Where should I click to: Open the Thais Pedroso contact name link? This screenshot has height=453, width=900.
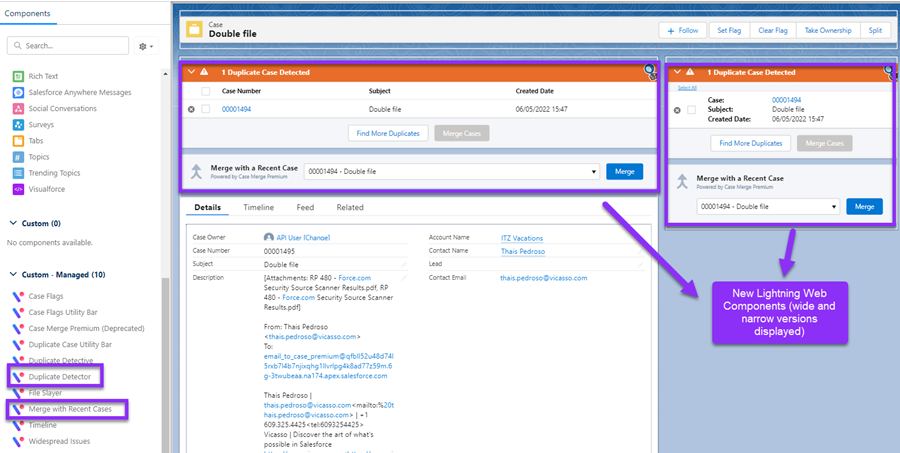pyautogui.click(x=523, y=251)
